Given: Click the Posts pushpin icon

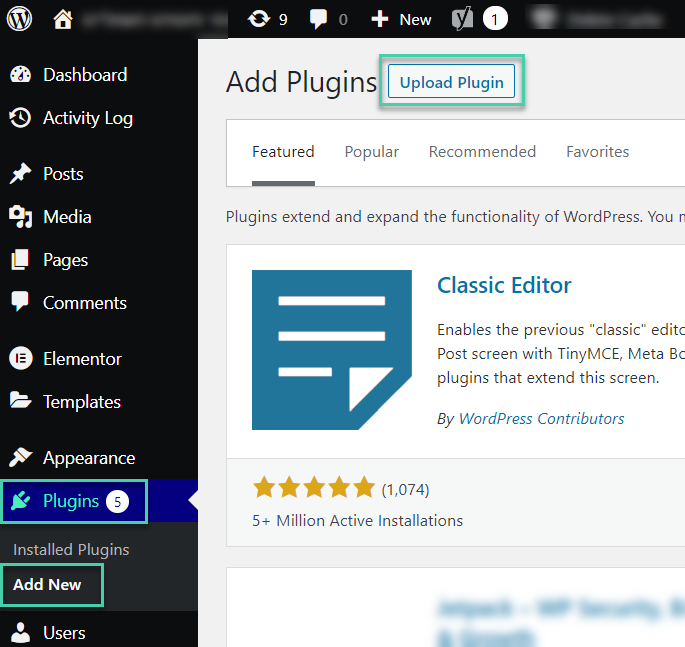Looking at the screenshot, I should tap(20, 173).
